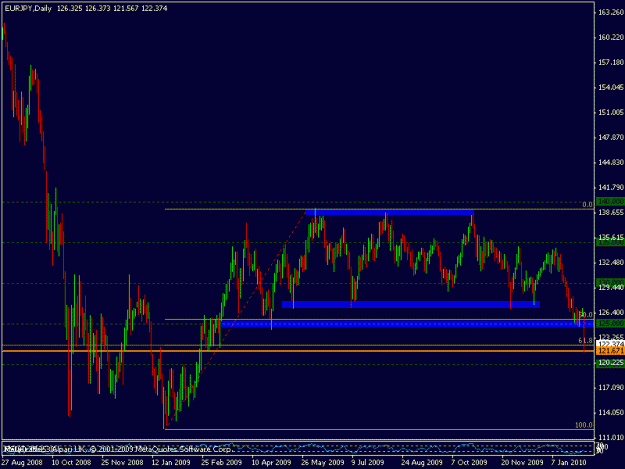Click the 7 Jan 2010 date label
Screen dimensions: 625x469
tap(569, 463)
